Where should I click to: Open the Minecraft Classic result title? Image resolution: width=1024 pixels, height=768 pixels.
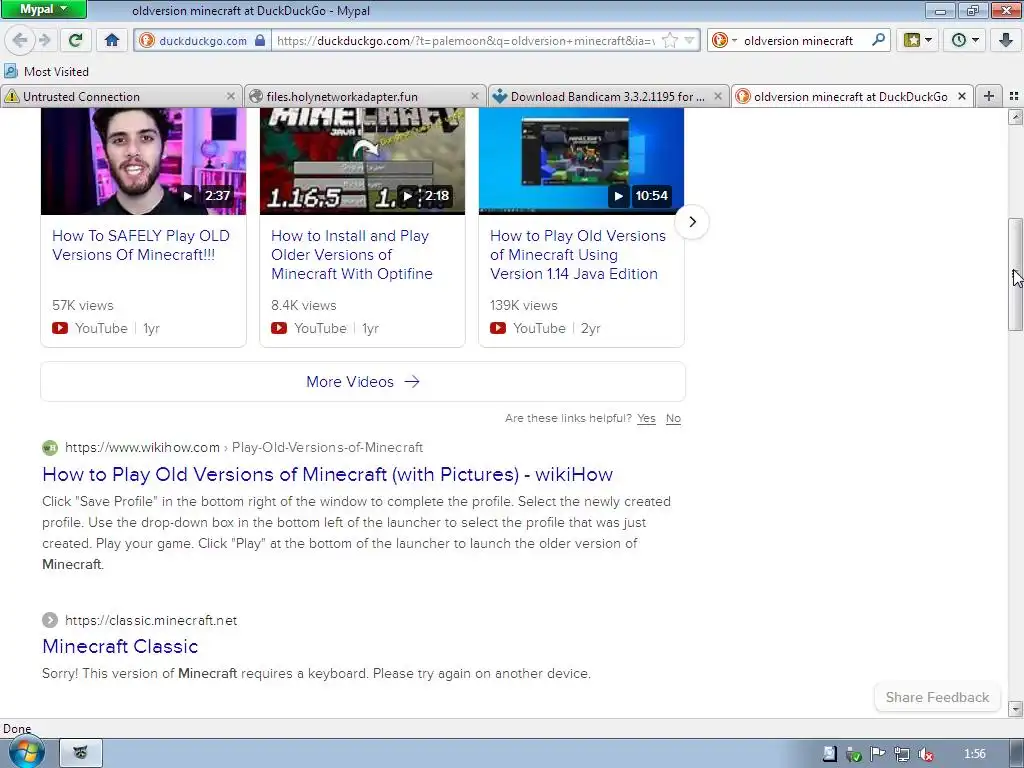coord(120,646)
